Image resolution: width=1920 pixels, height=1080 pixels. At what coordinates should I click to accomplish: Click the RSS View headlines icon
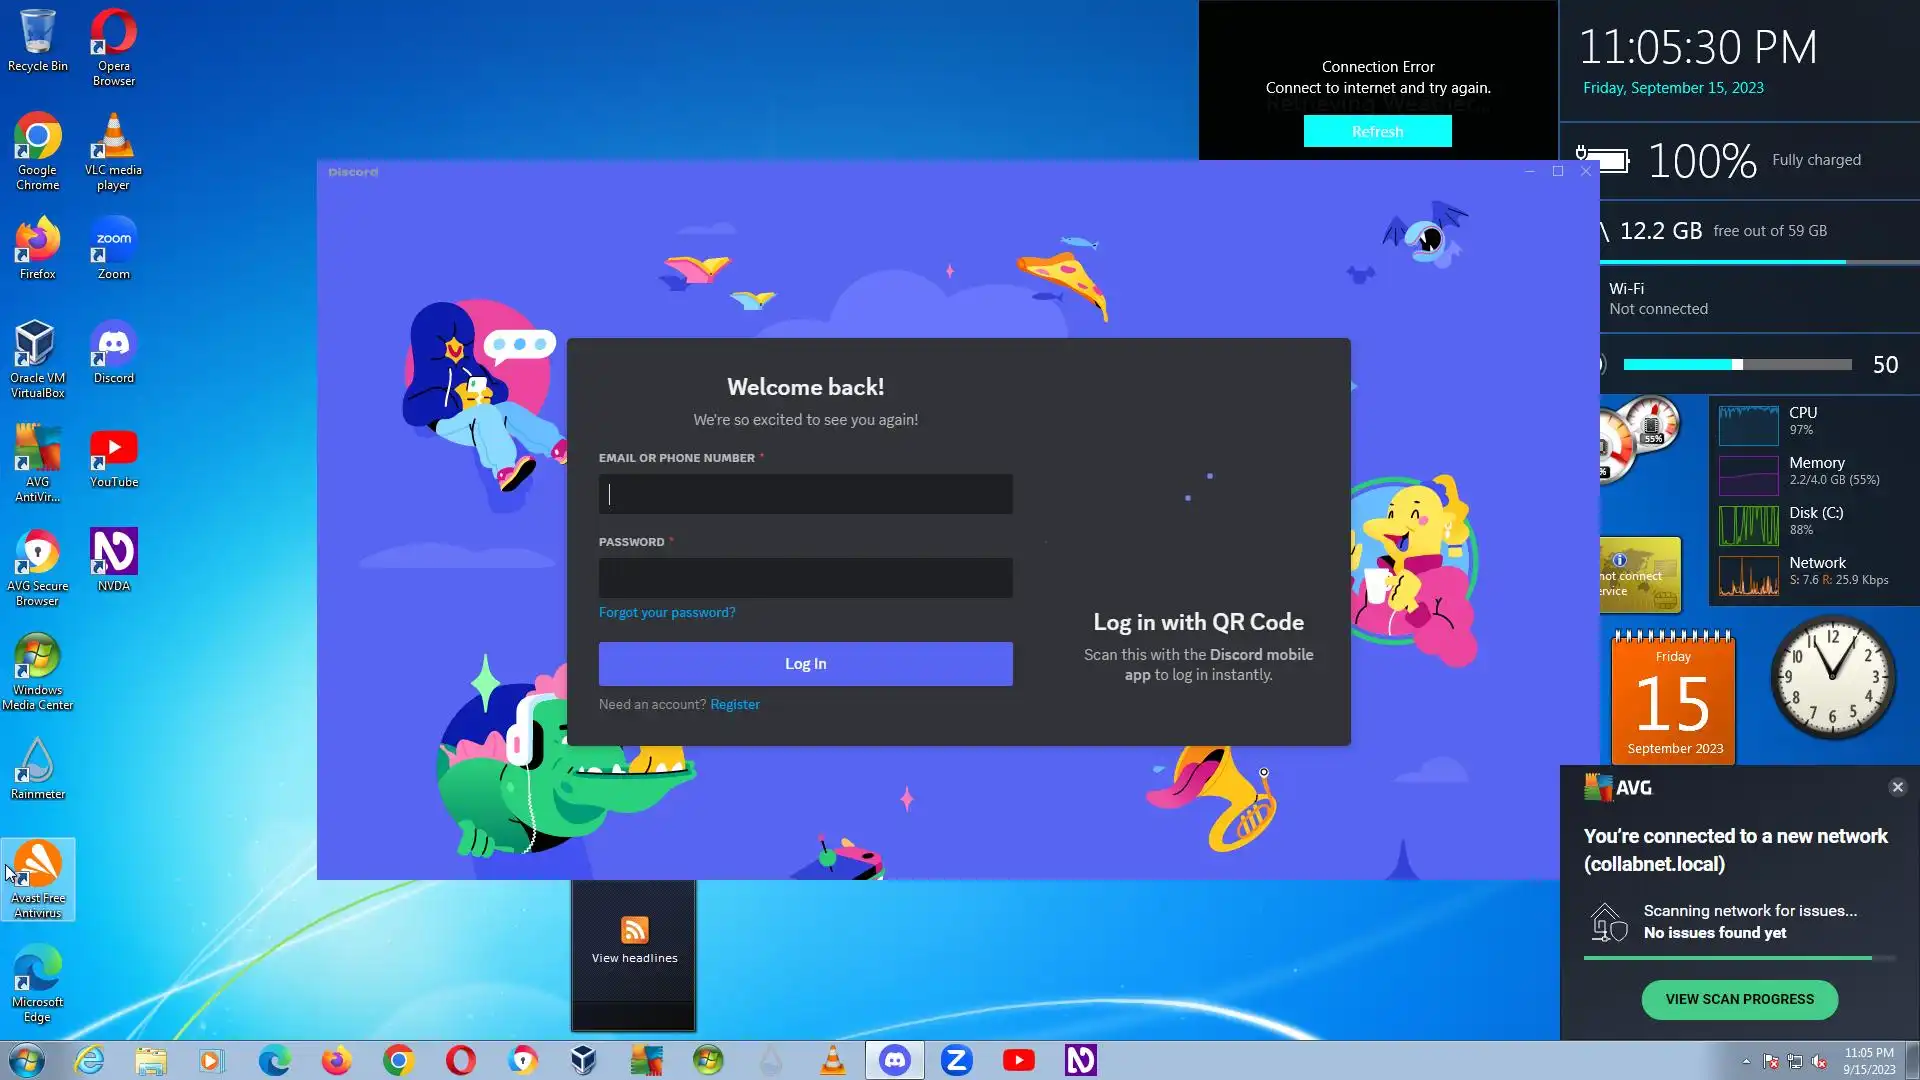tap(634, 930)
